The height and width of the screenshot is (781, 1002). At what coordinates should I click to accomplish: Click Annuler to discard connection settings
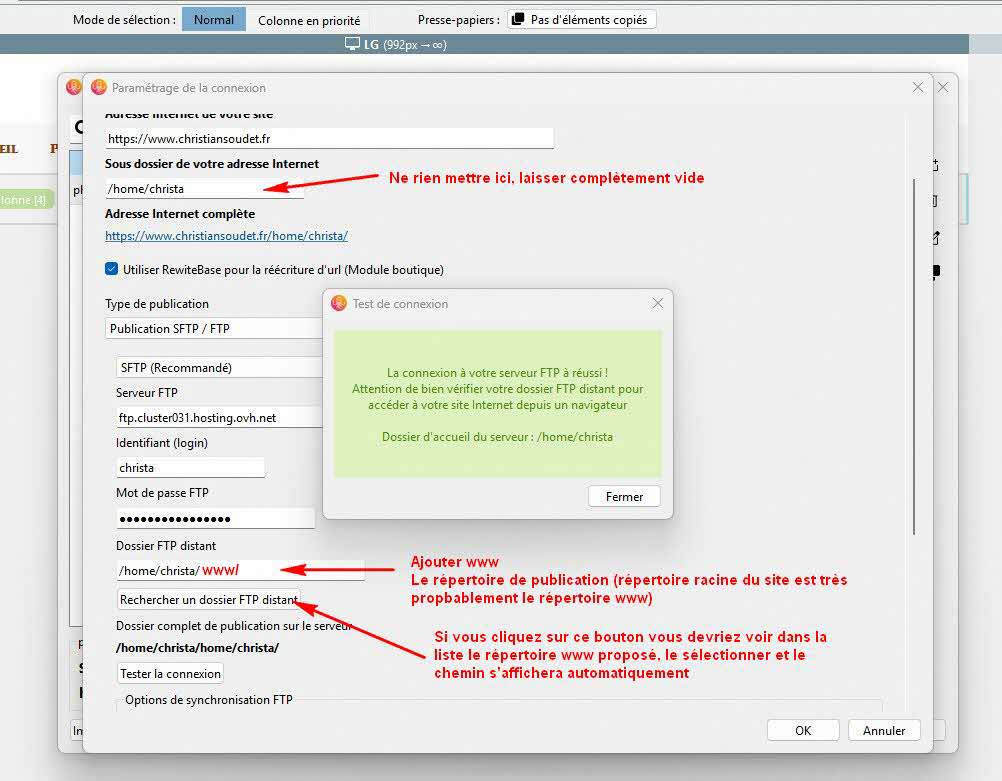click(884, 730)
